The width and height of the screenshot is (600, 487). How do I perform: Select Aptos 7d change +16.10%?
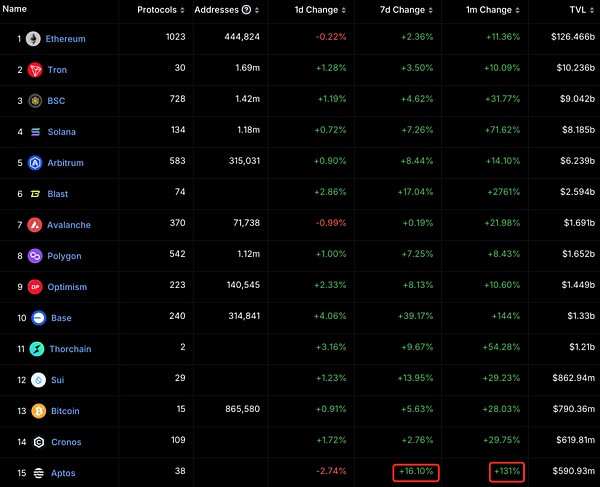tap(416, 471)
